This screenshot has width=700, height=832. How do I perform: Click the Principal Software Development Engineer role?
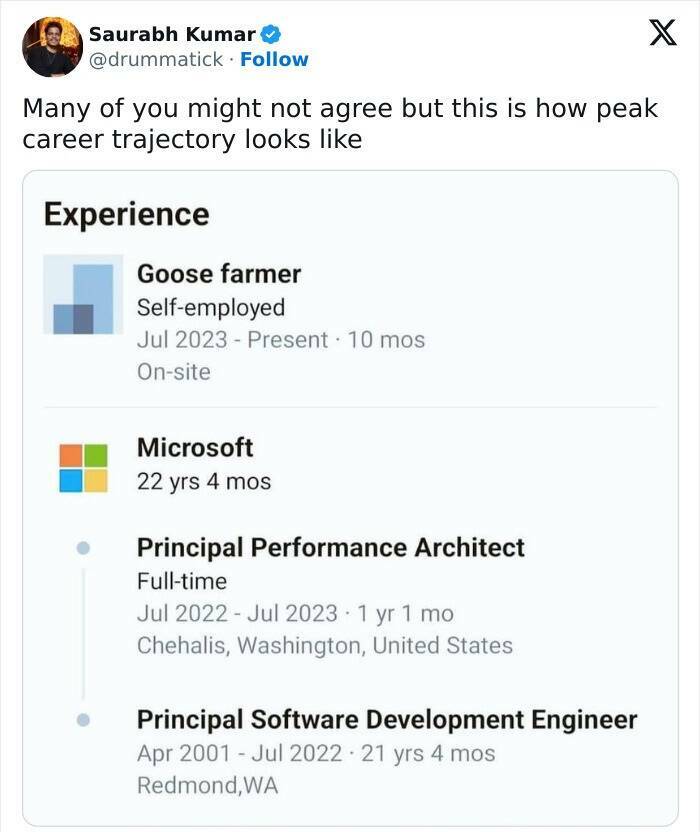point(387,718)
